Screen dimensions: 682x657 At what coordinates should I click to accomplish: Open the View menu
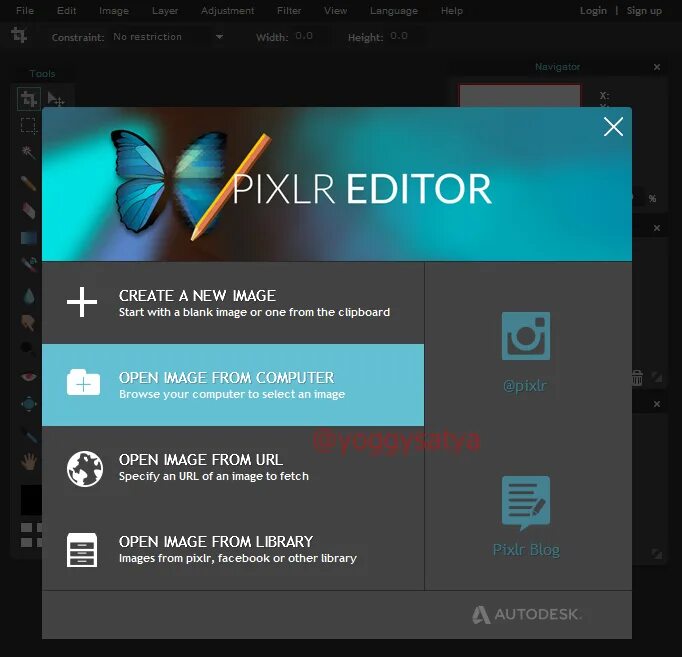click(335, 10)
